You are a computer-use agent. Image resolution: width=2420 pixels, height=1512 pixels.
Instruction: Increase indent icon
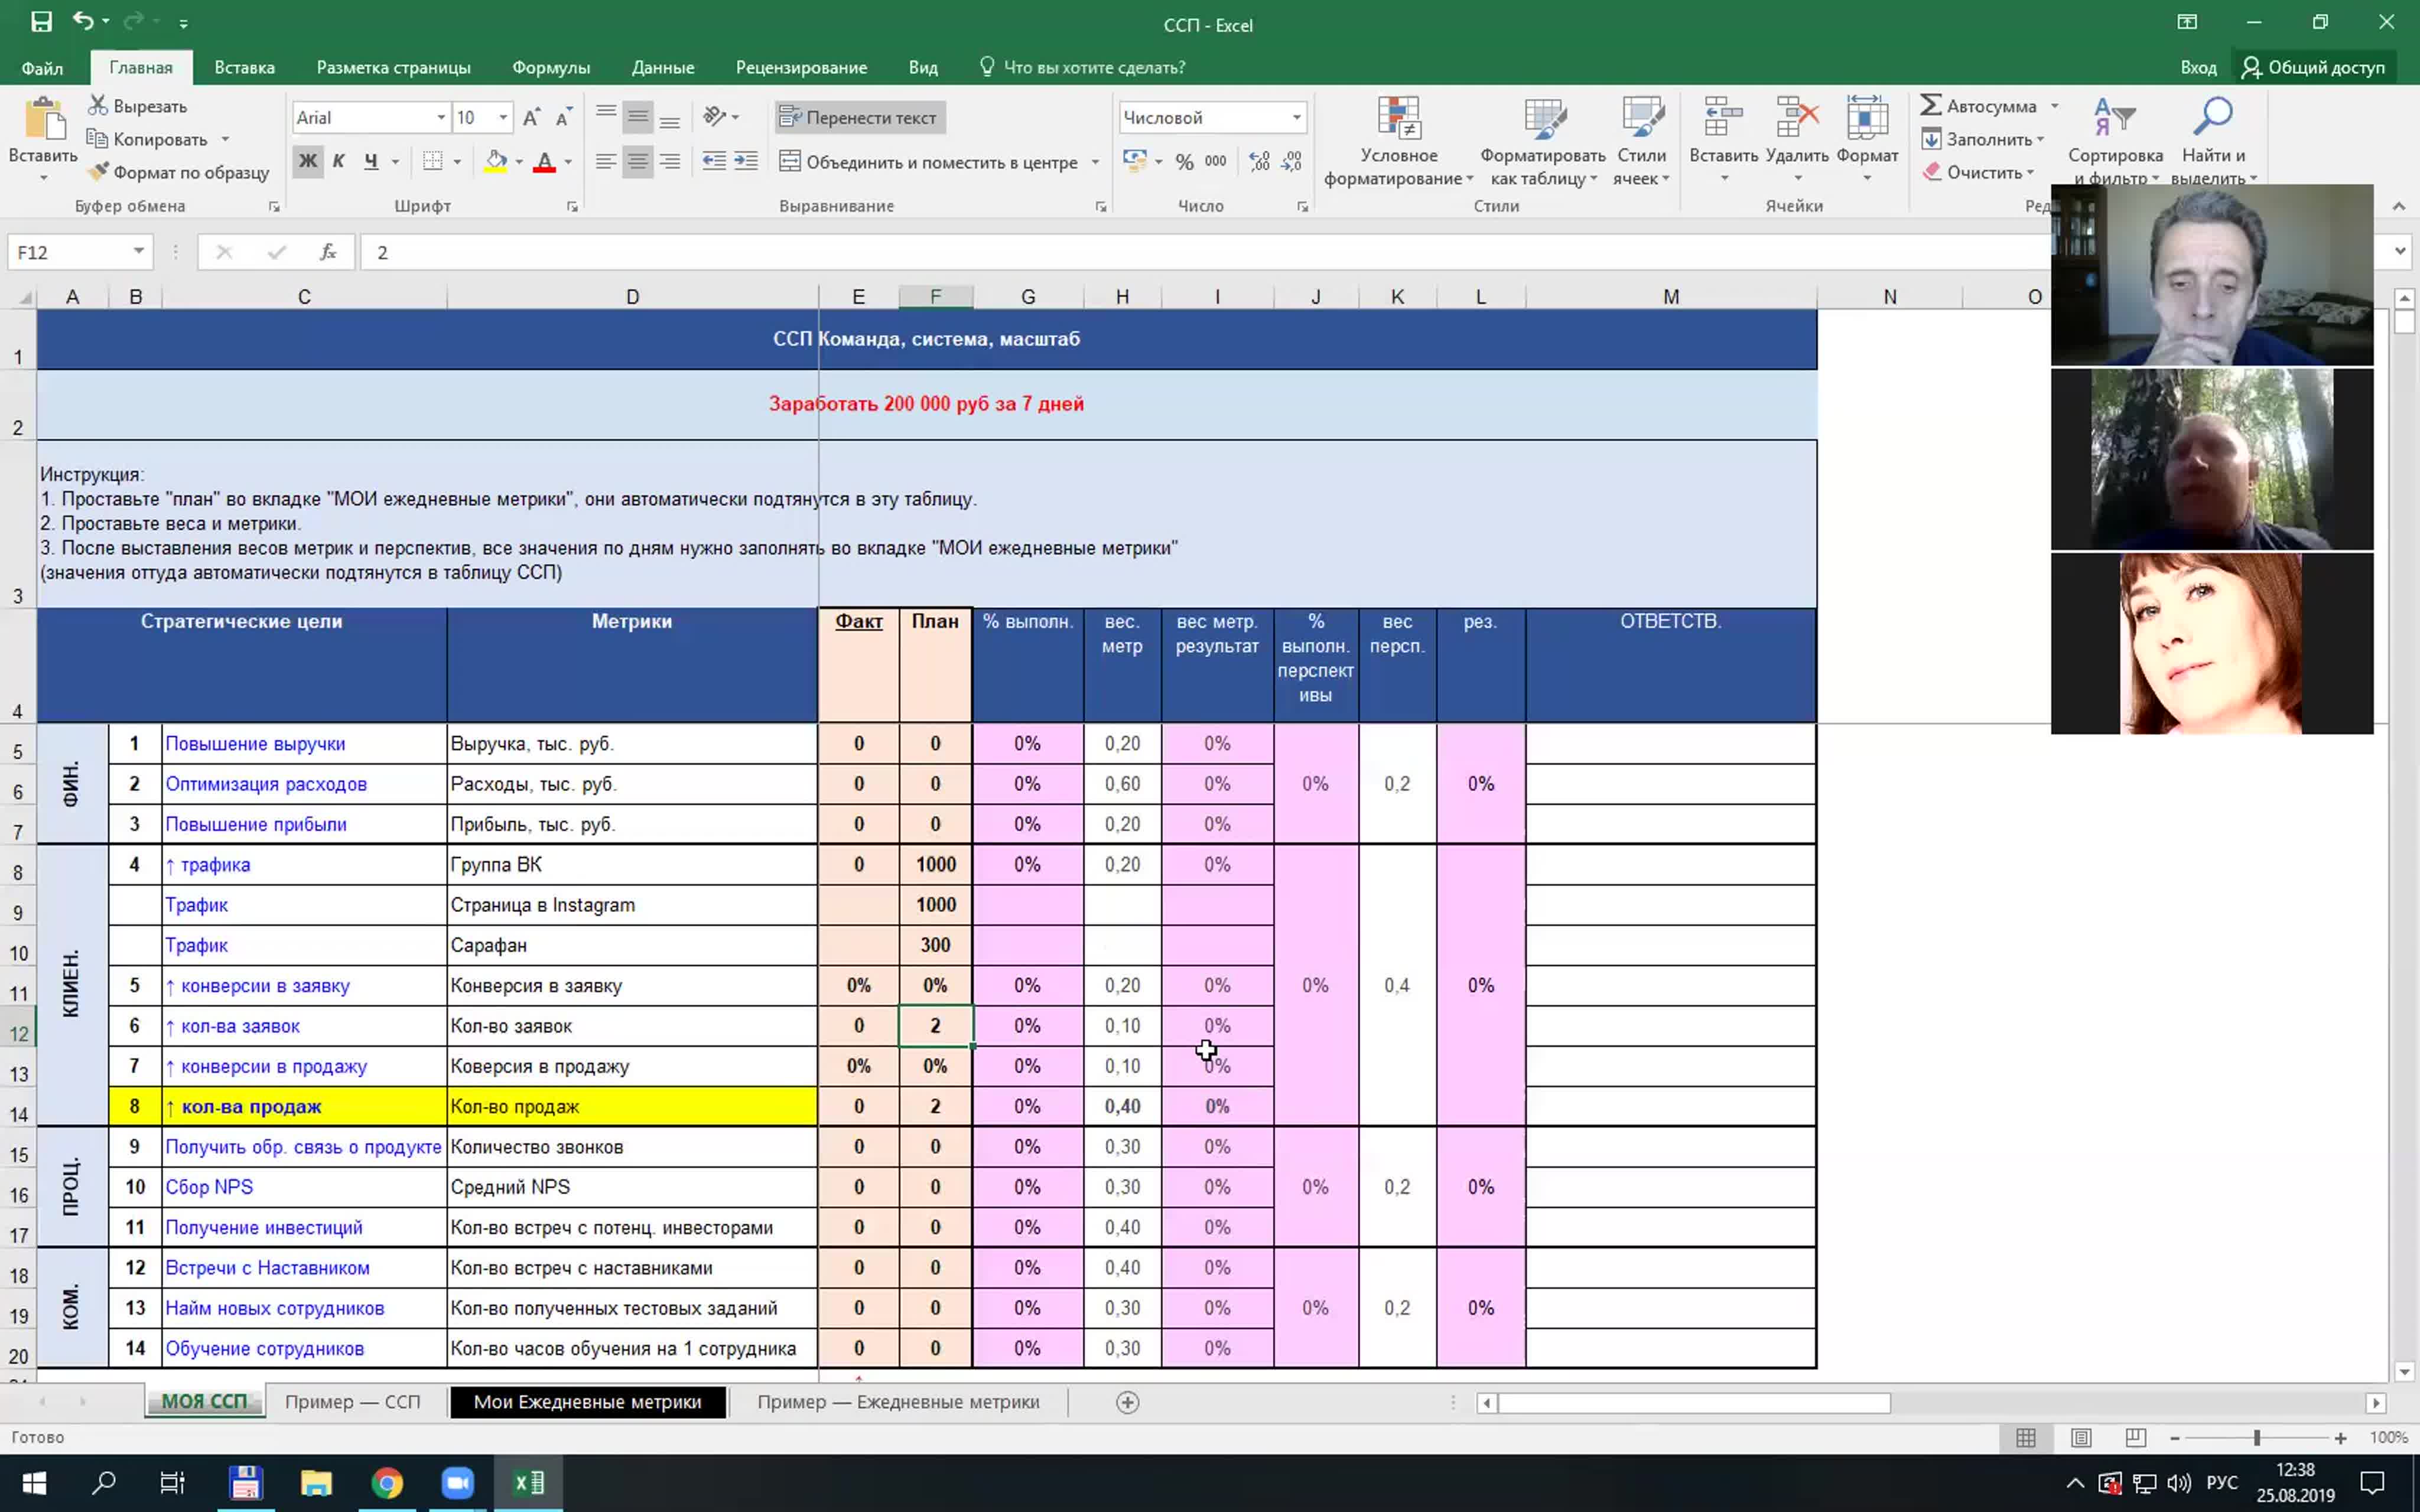coord(746,161)
